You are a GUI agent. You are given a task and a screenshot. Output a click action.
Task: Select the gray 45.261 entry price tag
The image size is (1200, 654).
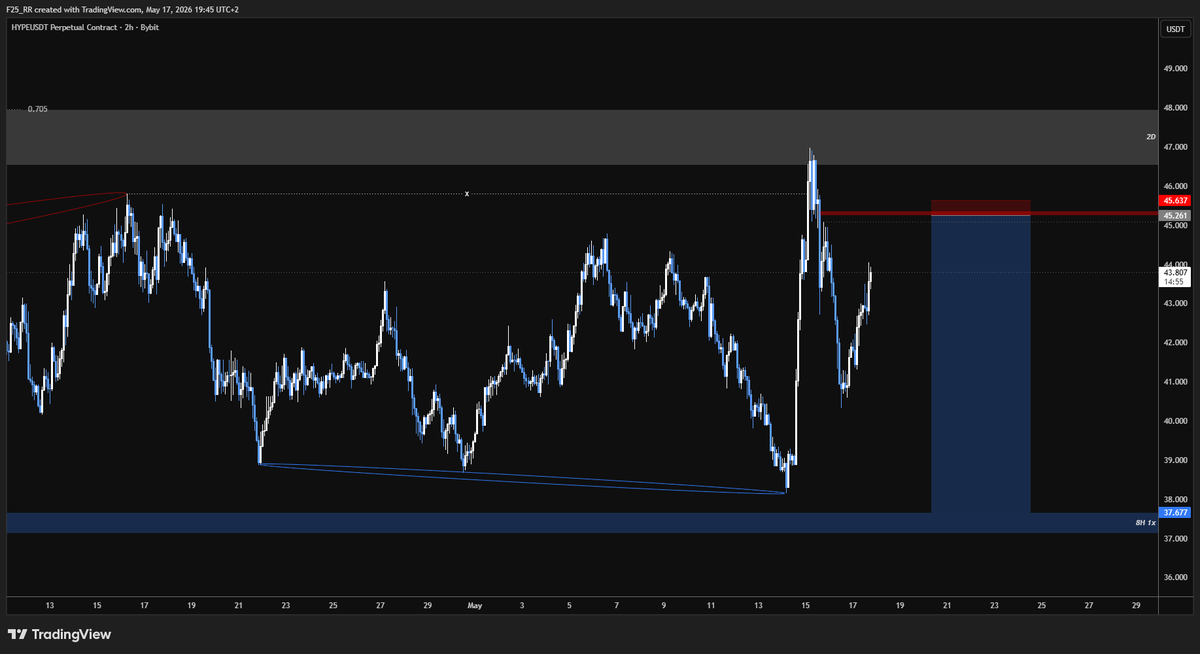pos(1174,215)
